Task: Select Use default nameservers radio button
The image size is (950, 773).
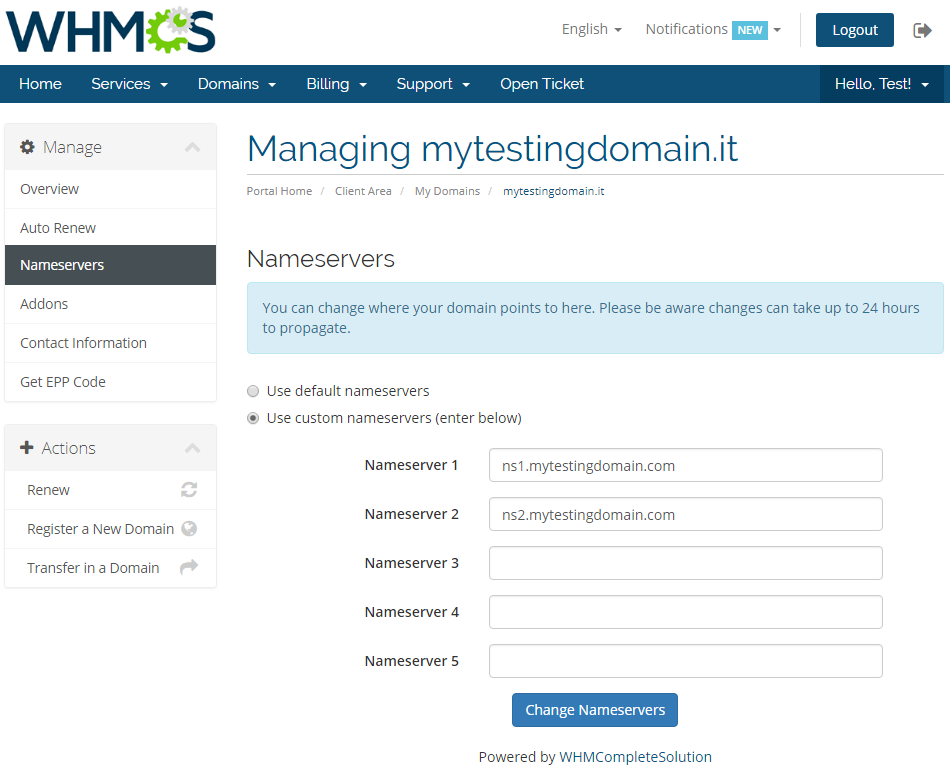Action: 253,391
